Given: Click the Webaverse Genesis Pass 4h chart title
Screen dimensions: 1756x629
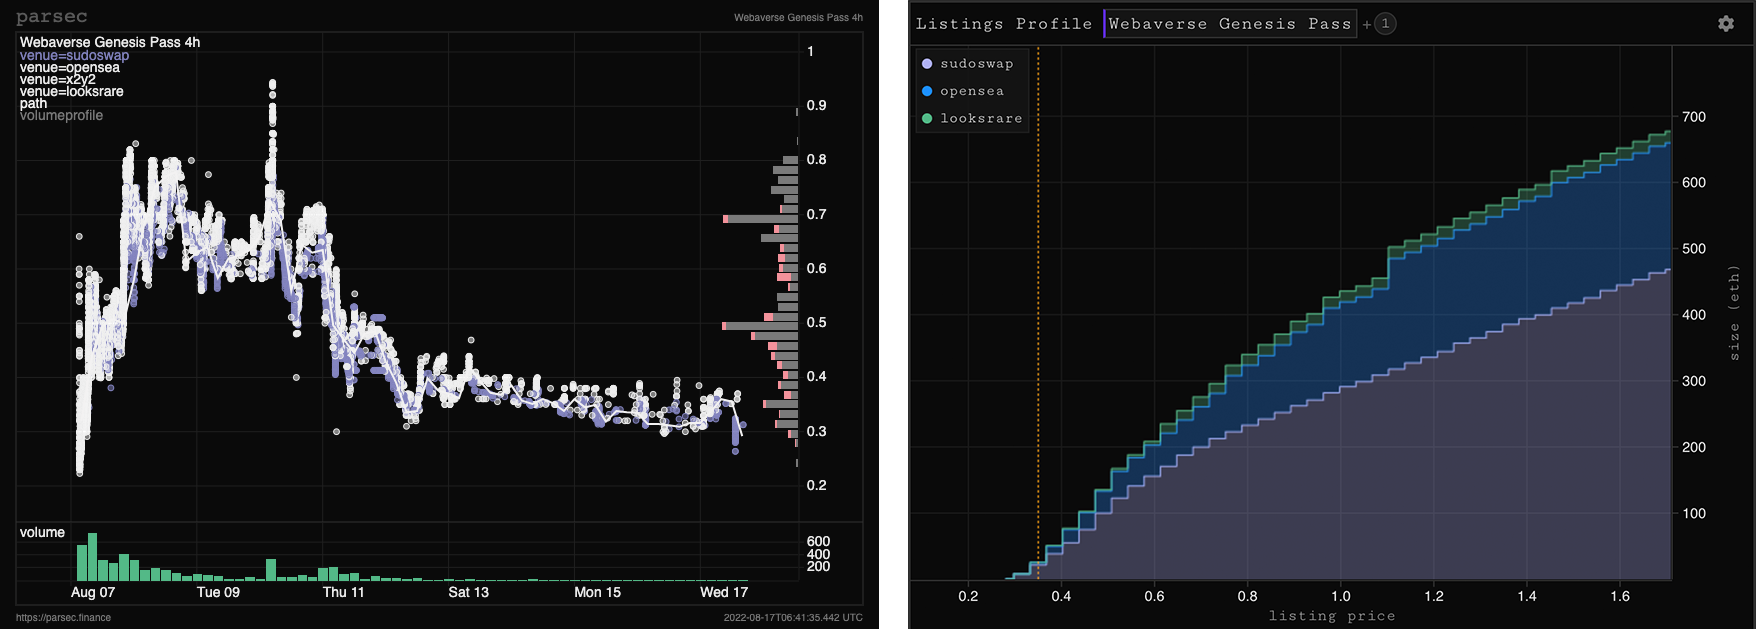Looking at the screenshot, I should [110, 42].
